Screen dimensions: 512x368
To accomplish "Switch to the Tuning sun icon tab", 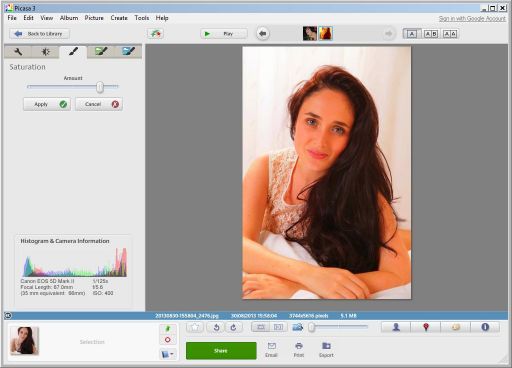I will click(45, 52).
